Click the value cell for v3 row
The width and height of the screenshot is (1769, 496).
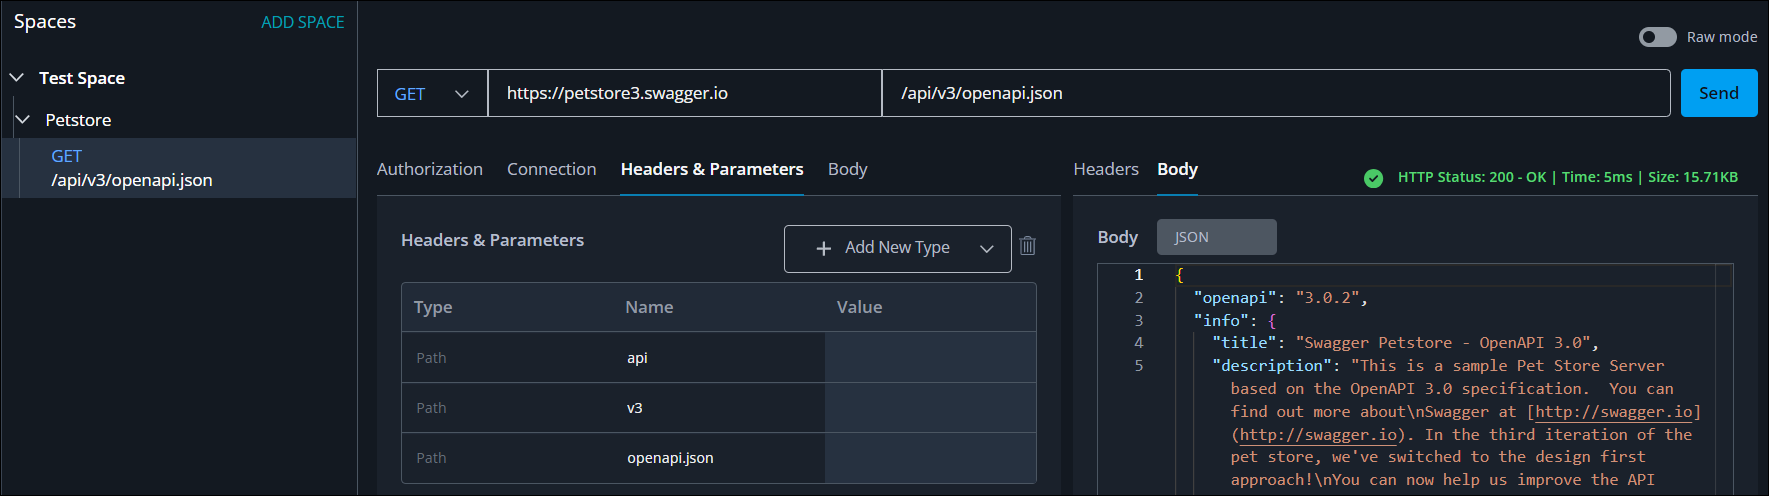pos(930,407)
